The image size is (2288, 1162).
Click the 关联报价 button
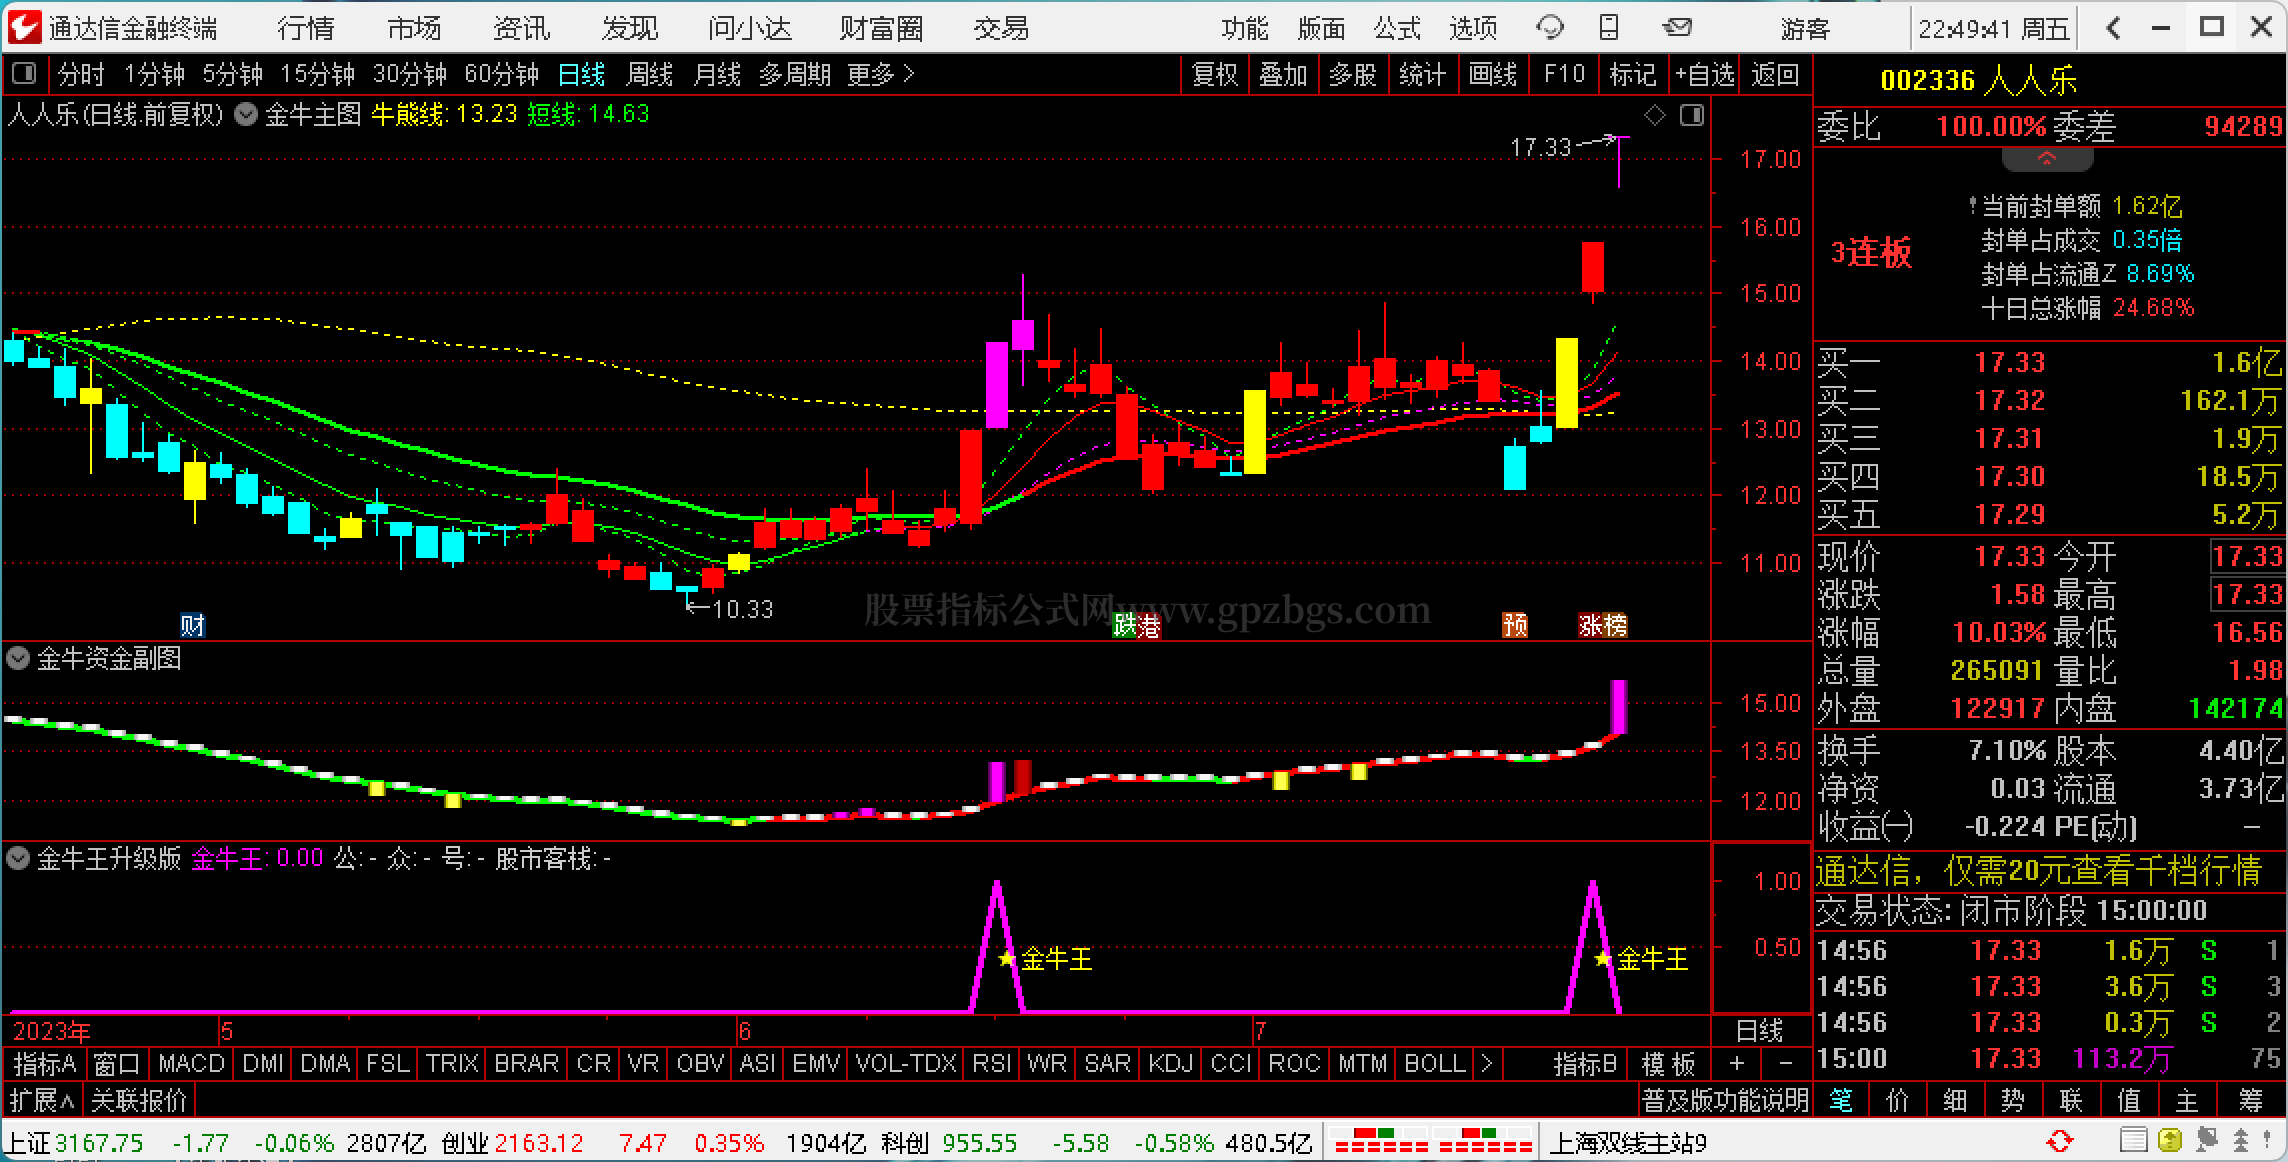[x=139, y=1101]
